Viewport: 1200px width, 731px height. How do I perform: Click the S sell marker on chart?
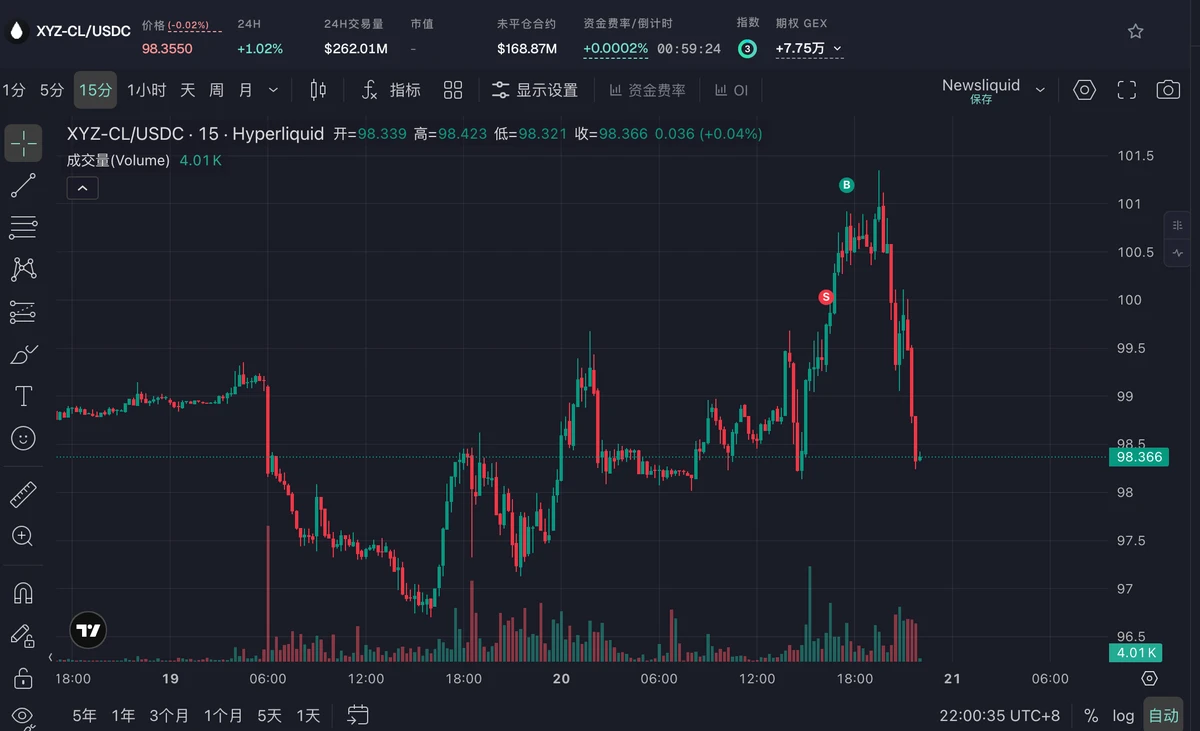pyautogui.click(x=826, y=297)
